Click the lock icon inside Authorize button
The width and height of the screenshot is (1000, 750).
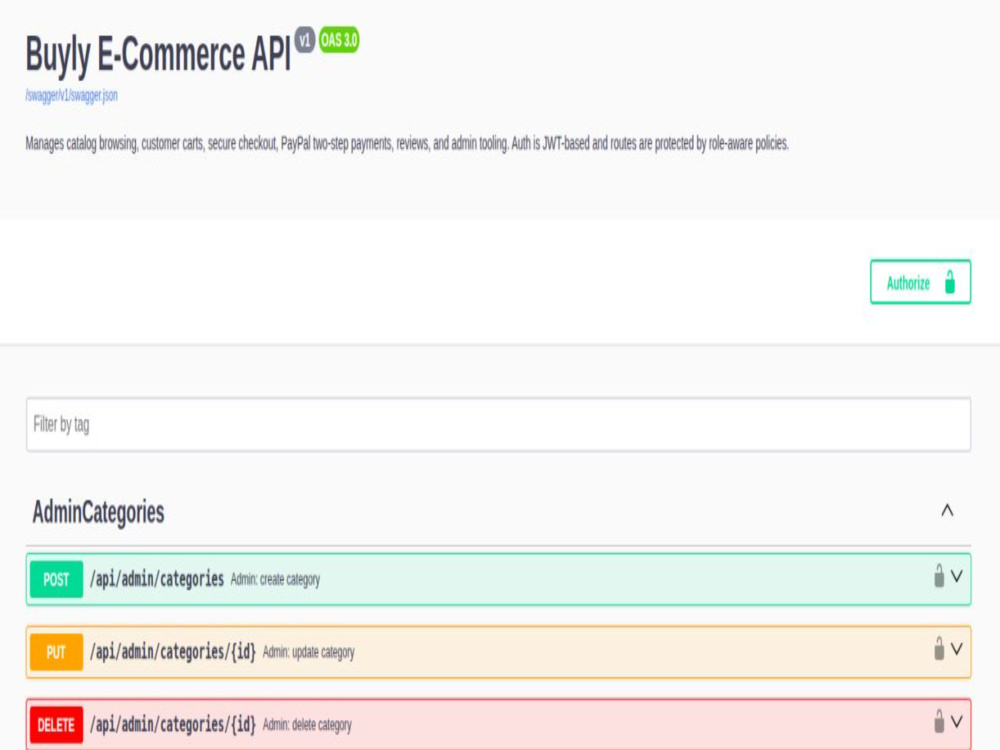tap(950, 282)
